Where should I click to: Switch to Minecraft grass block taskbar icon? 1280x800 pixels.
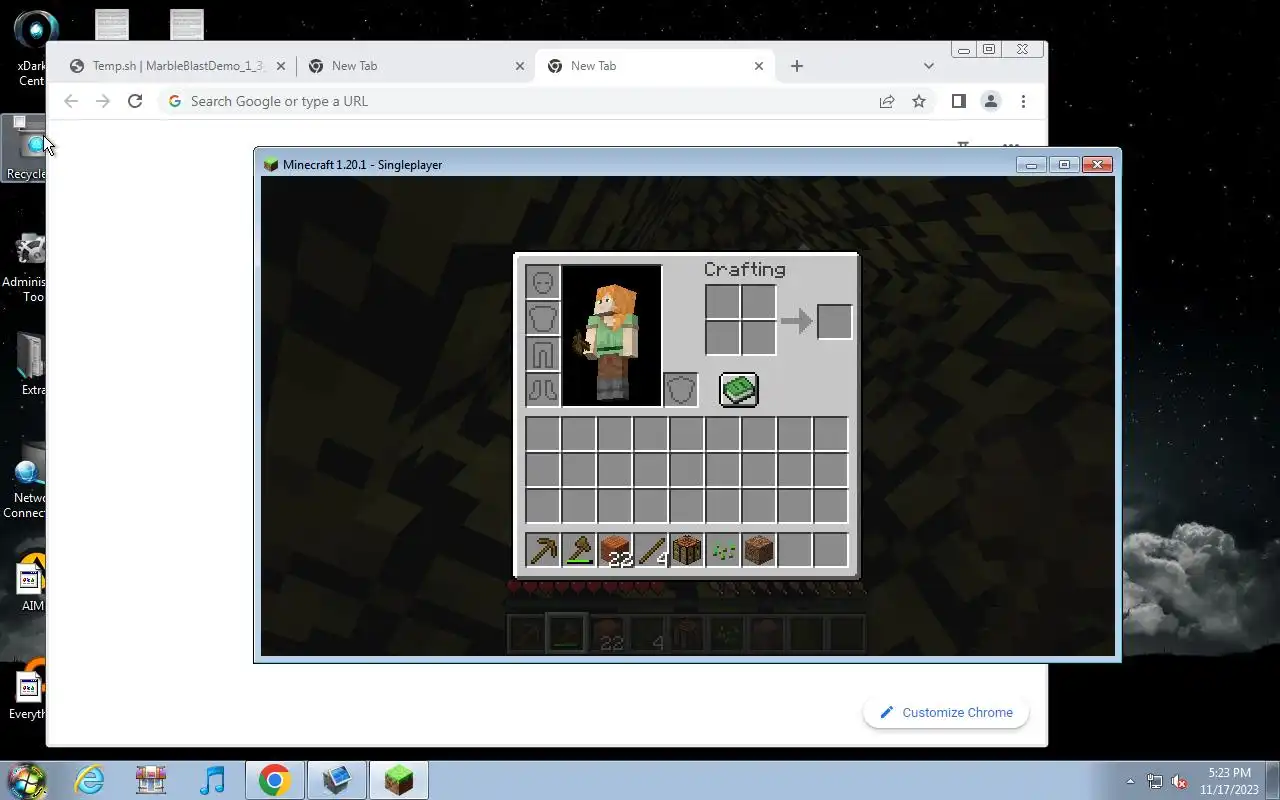(x=399, y=780)
